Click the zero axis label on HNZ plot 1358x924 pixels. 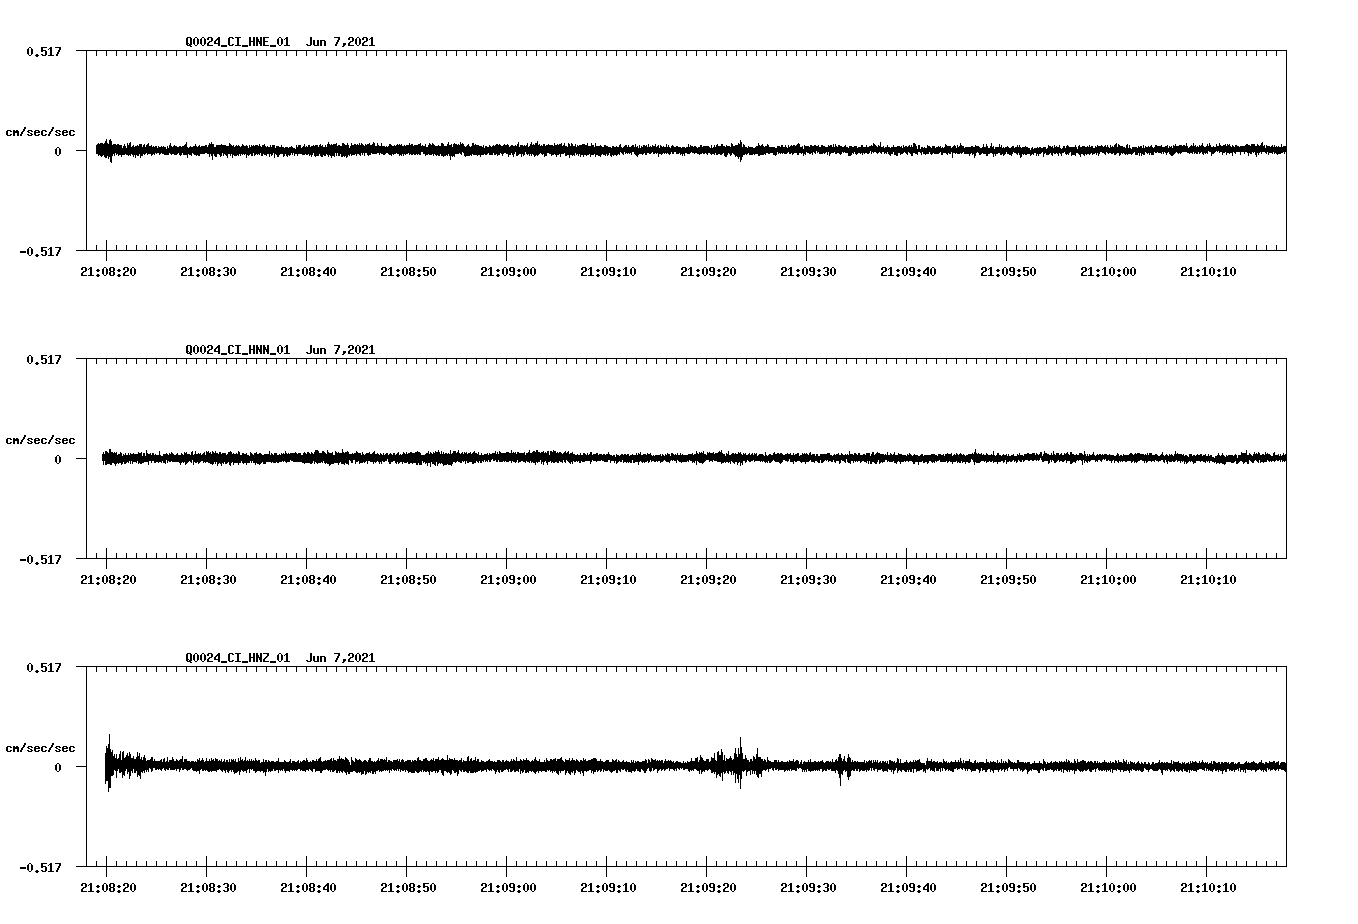pyautogui.click(x=58, y=768)
